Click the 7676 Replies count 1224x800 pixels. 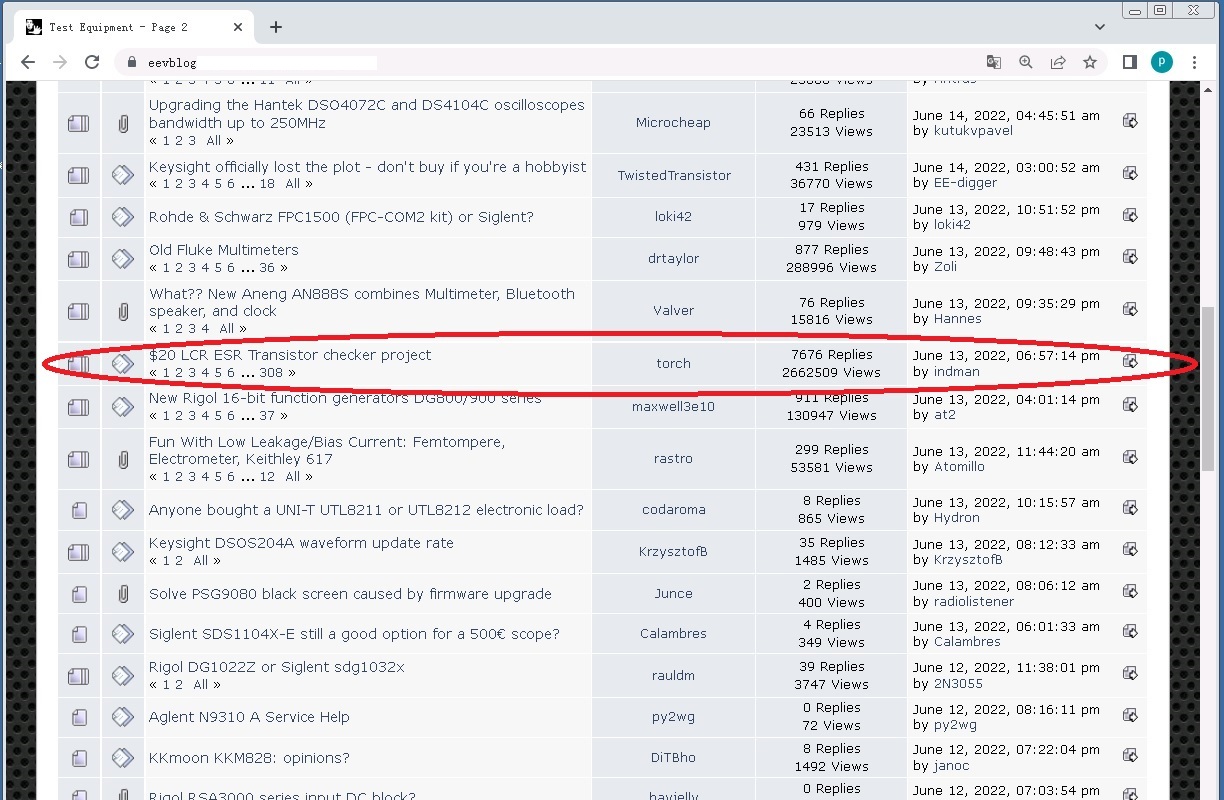831,355
